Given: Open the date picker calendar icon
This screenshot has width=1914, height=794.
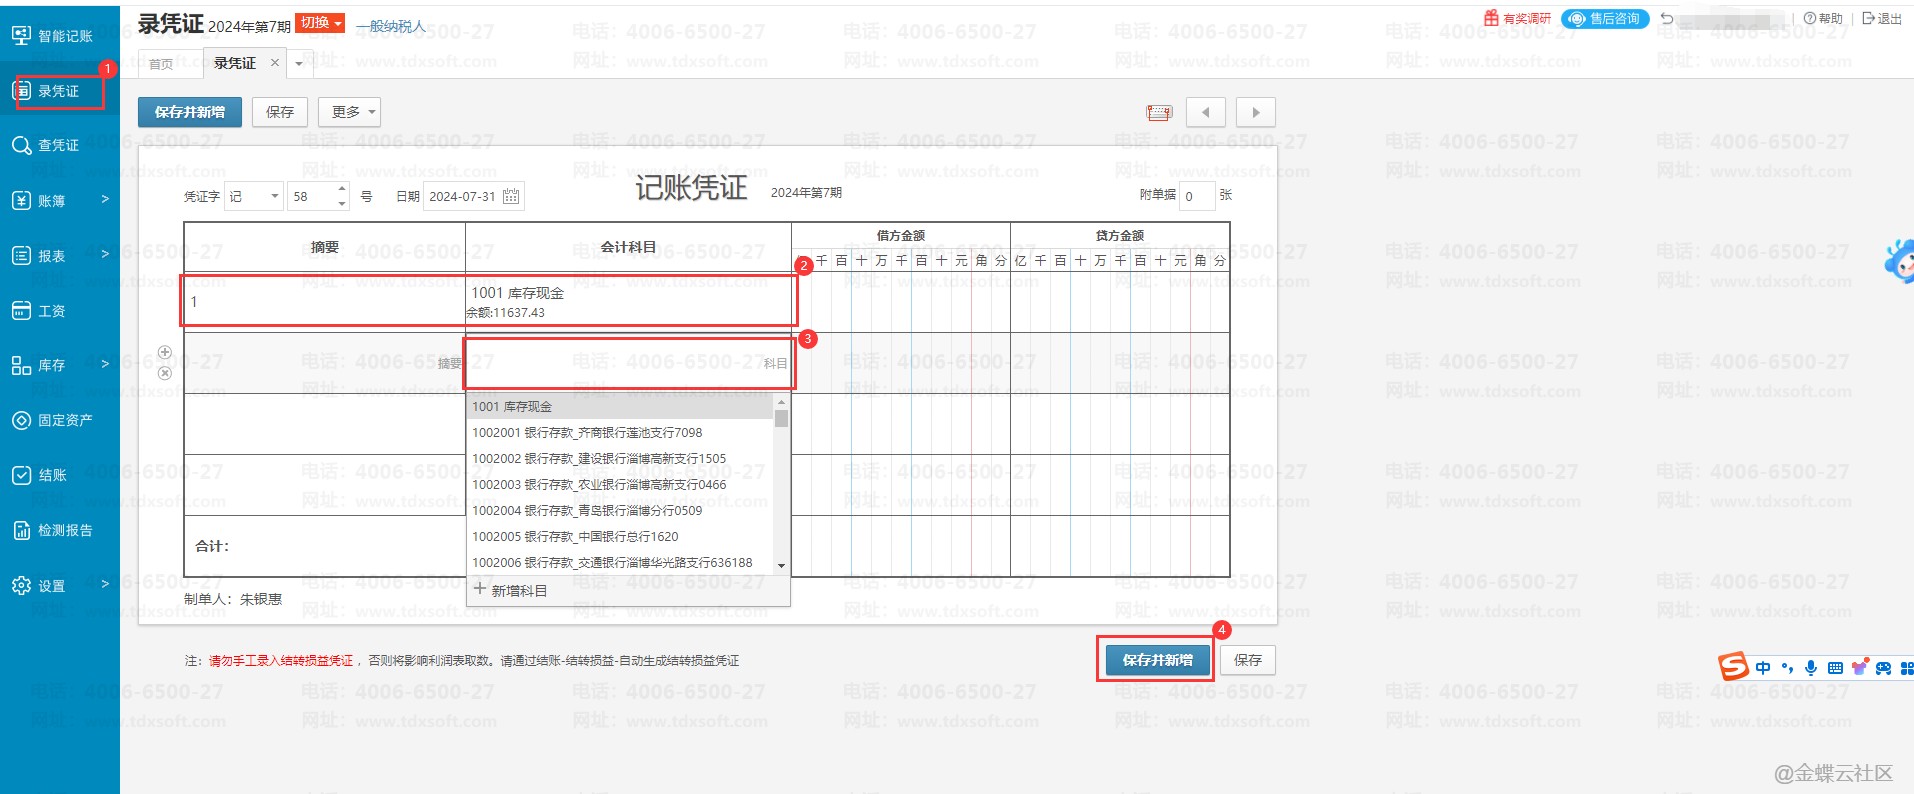Looking at the screenshot, I should pyautogui.click(x=511, y=196).
